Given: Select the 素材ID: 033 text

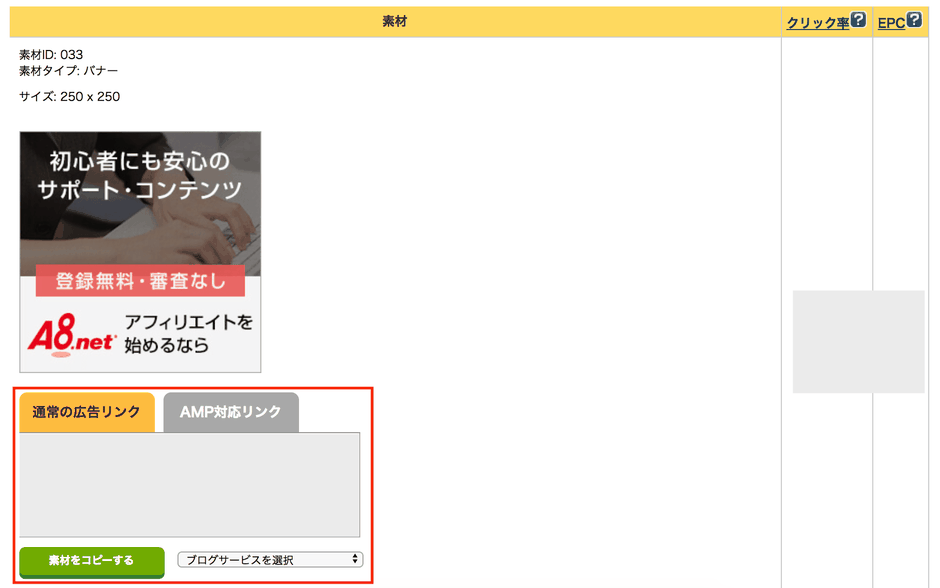Looking at the screenshot, I should (51, 55).
